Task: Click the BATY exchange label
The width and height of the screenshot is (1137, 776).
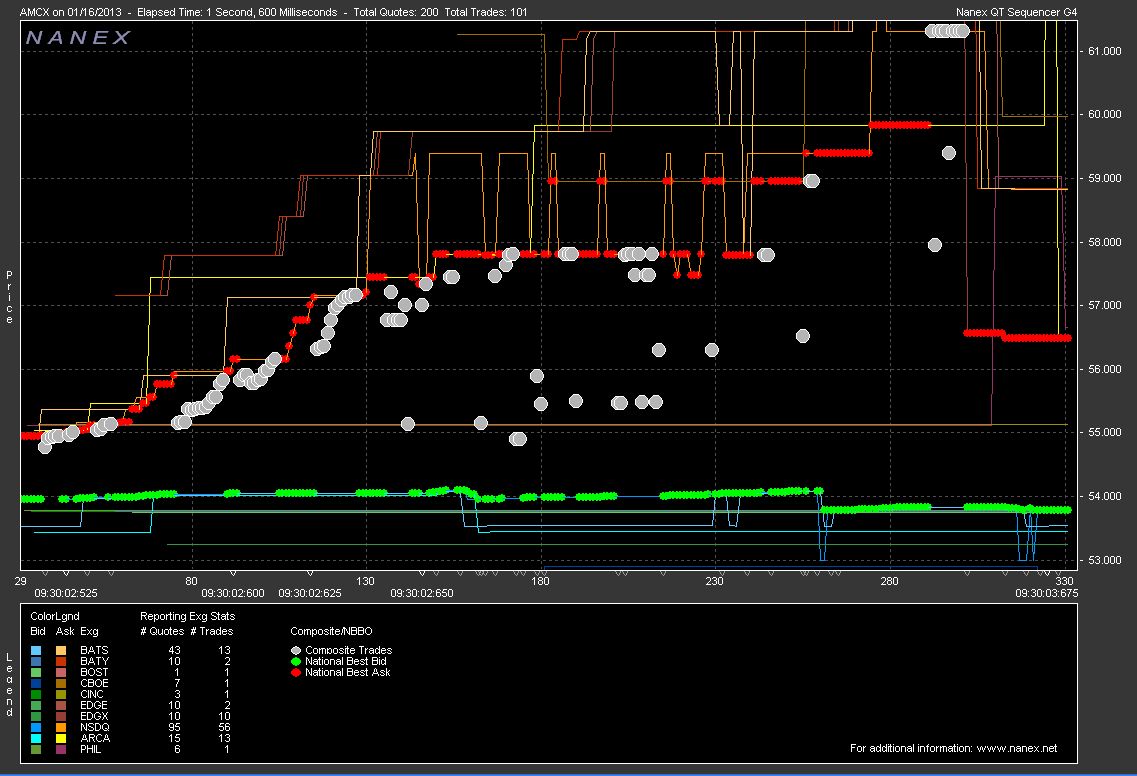Action: pyautogui.click(x=94, y=661)
